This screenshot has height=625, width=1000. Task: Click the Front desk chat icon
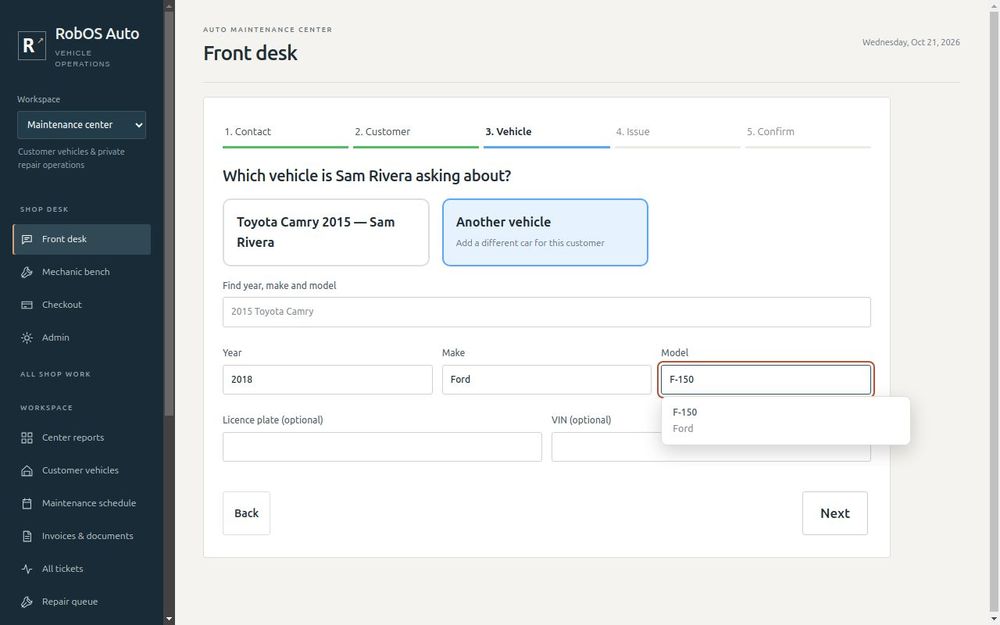click(x=27, y=239)
